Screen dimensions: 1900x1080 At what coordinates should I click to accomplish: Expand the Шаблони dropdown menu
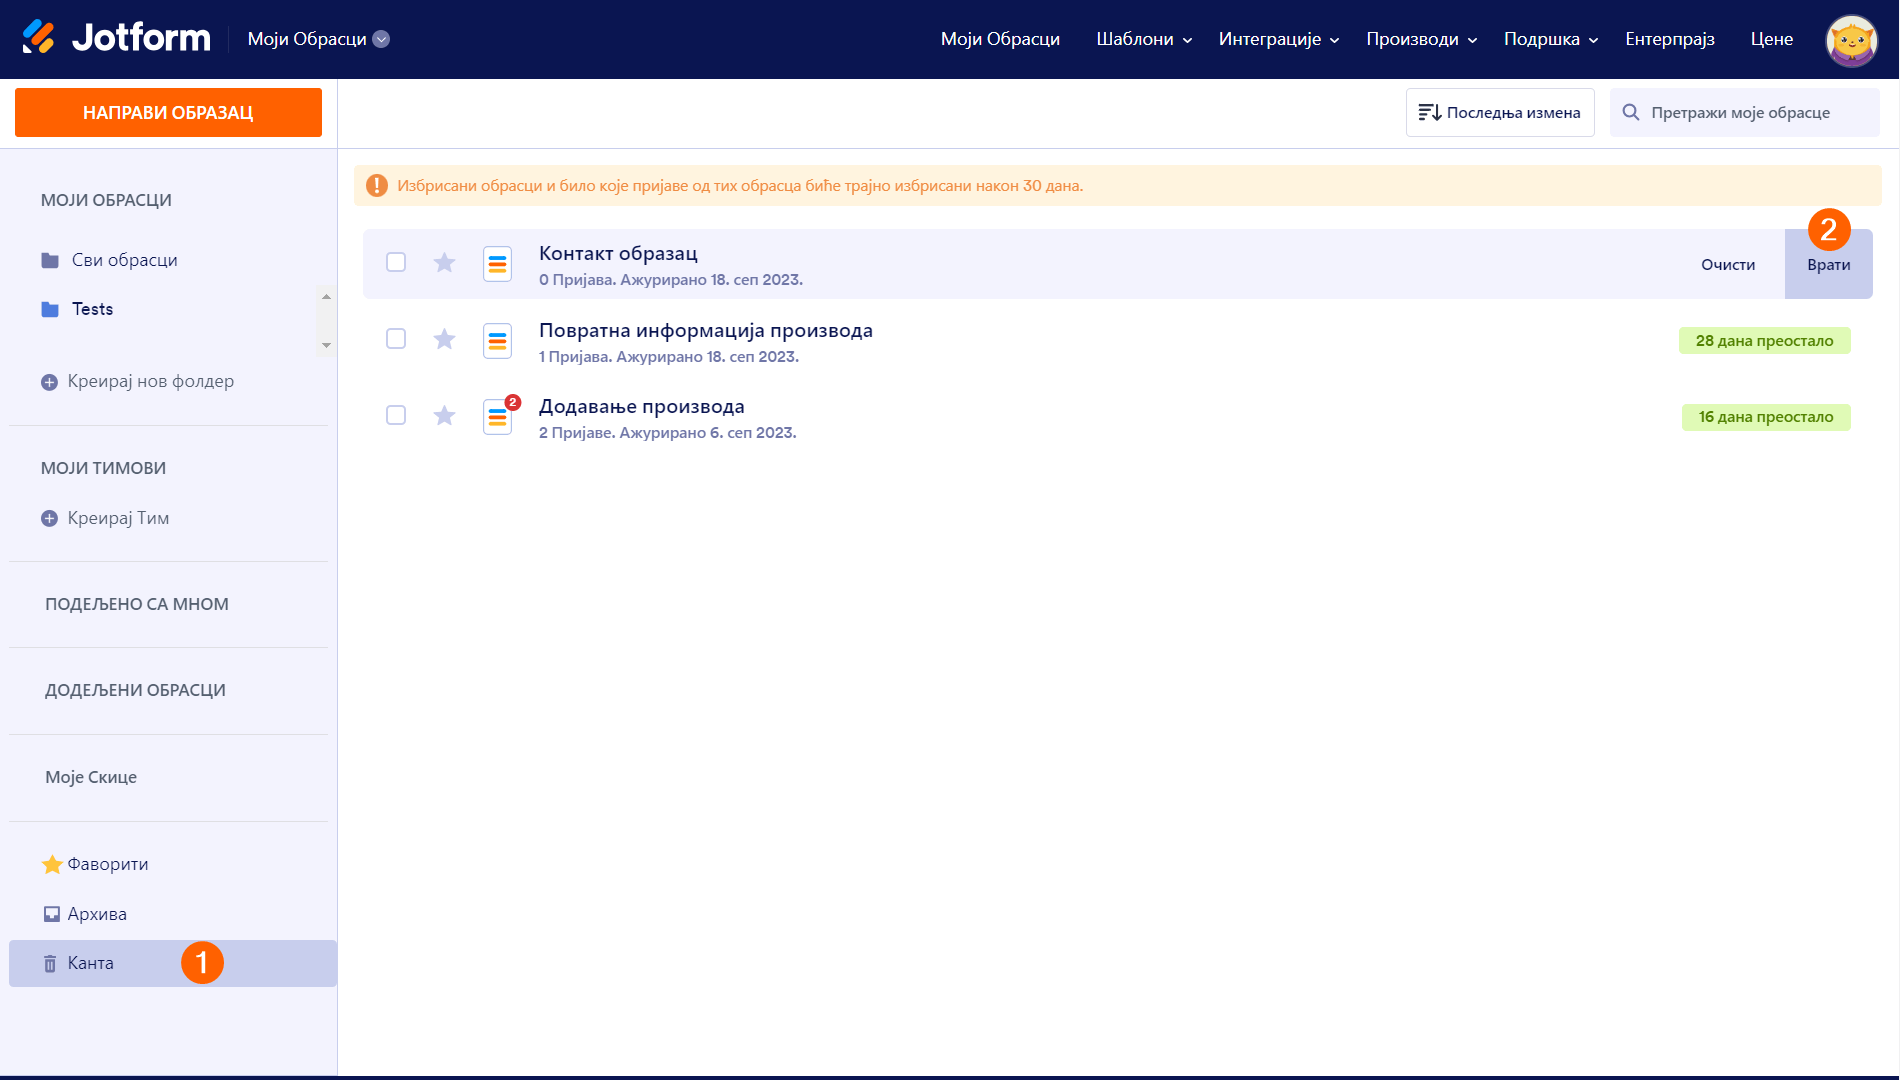[x=1144, y=39]
